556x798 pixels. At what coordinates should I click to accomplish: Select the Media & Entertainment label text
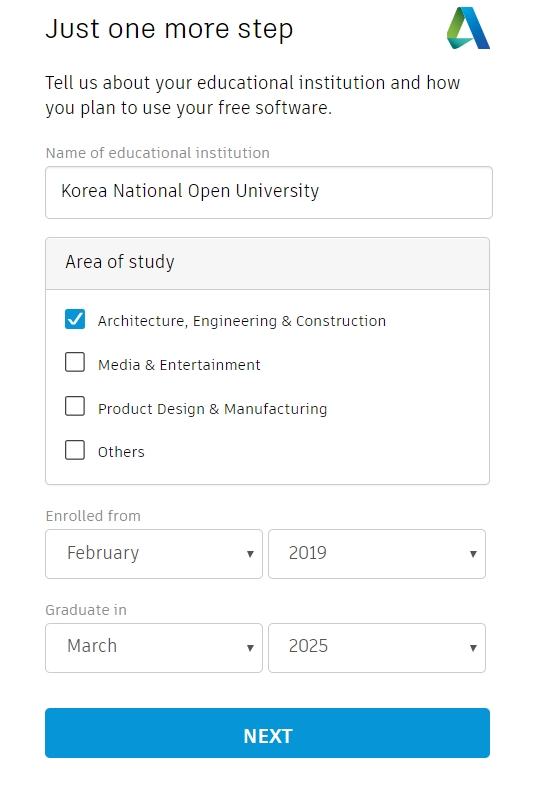(179, 365)
